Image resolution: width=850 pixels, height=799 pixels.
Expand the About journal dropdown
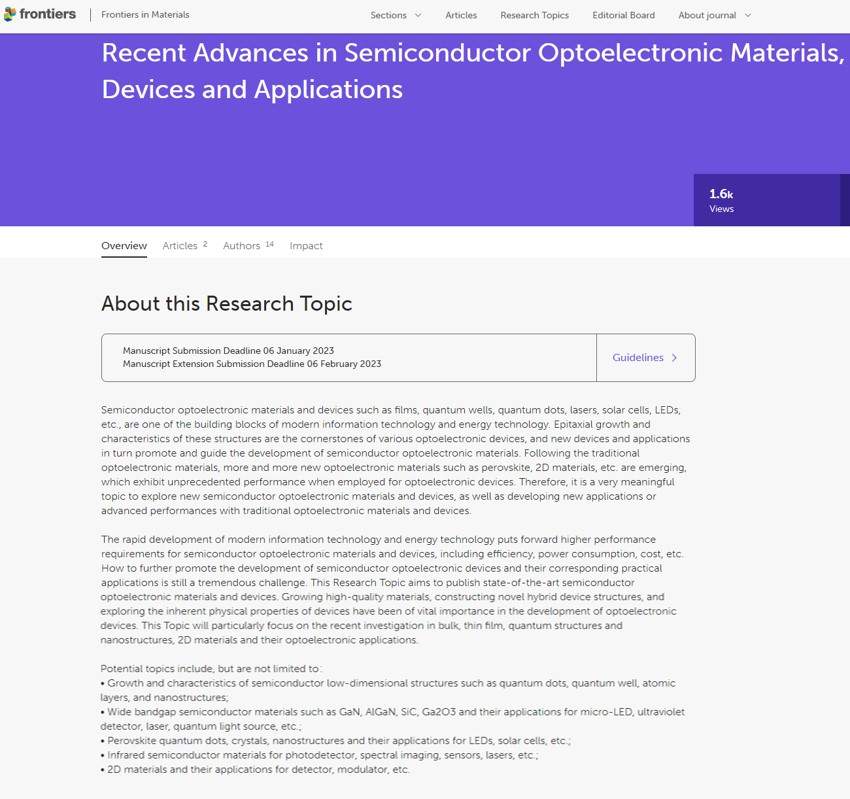tap(714, 16)
